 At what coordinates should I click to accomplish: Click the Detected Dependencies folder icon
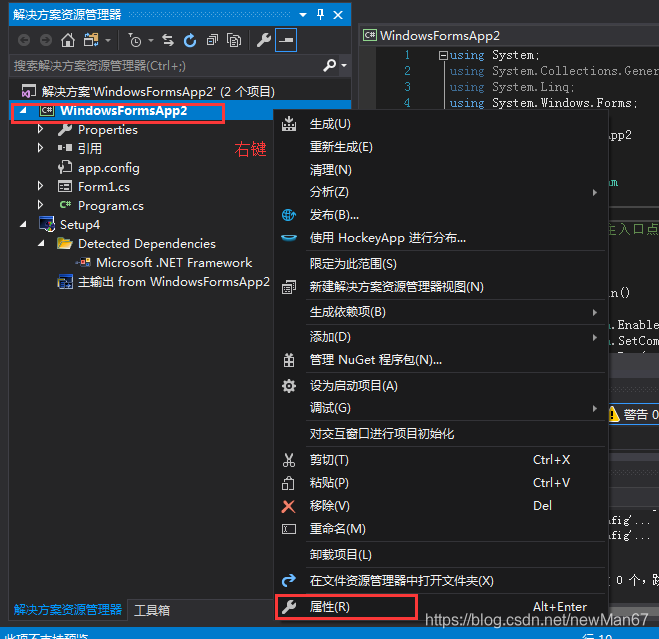(65, 243)
